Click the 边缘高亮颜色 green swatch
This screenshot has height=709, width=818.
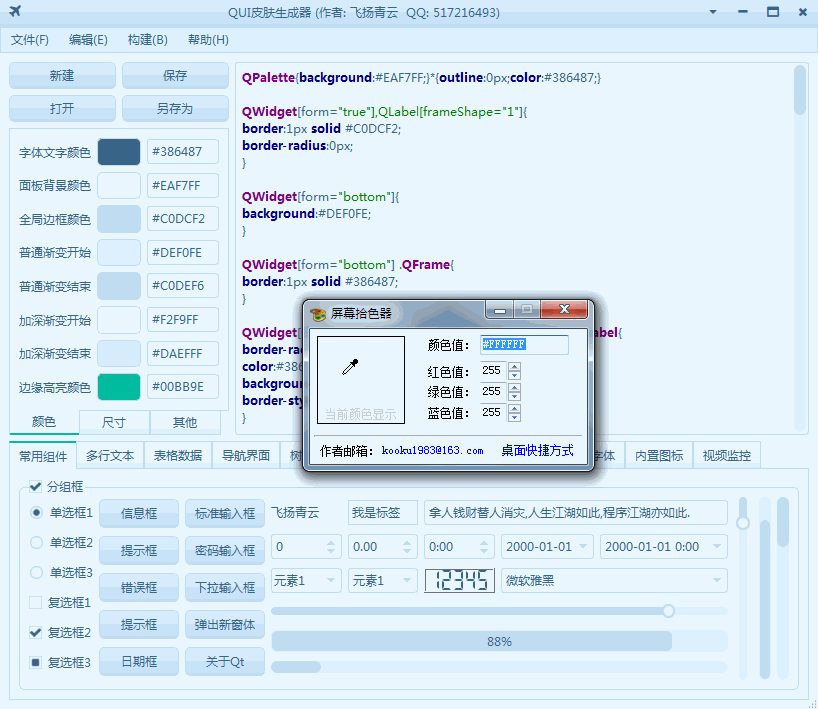(119, 387)
